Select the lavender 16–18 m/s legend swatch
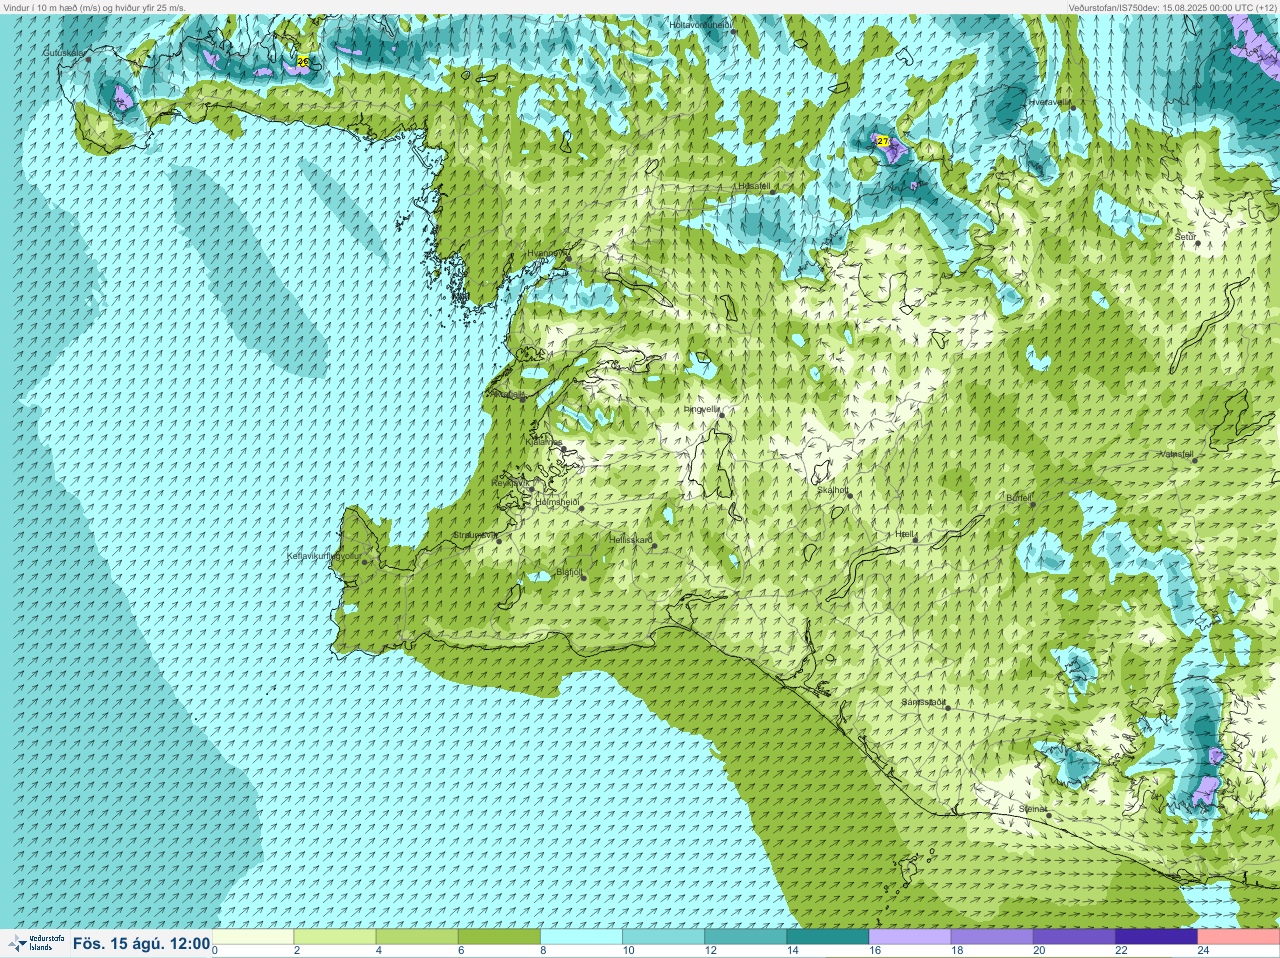The height and width of the screenshot is (958, 1280). tap(910, 937)
